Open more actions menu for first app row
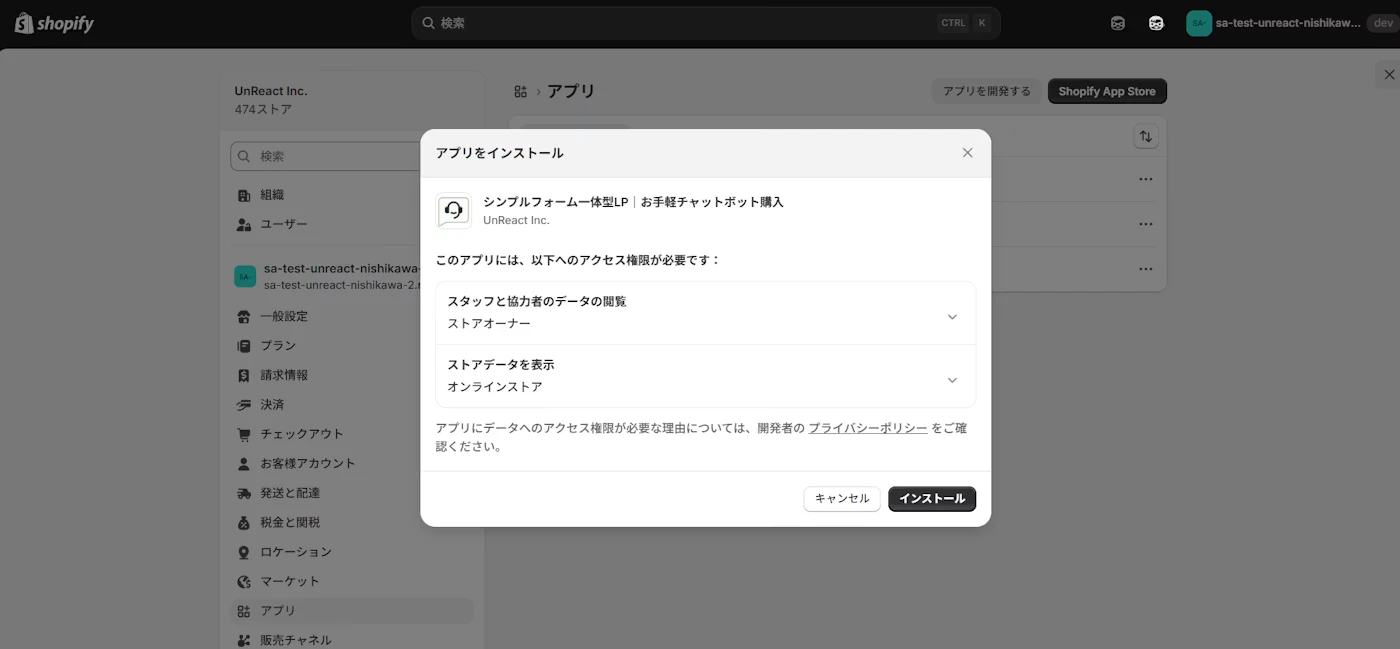 tap(1146, 180)
